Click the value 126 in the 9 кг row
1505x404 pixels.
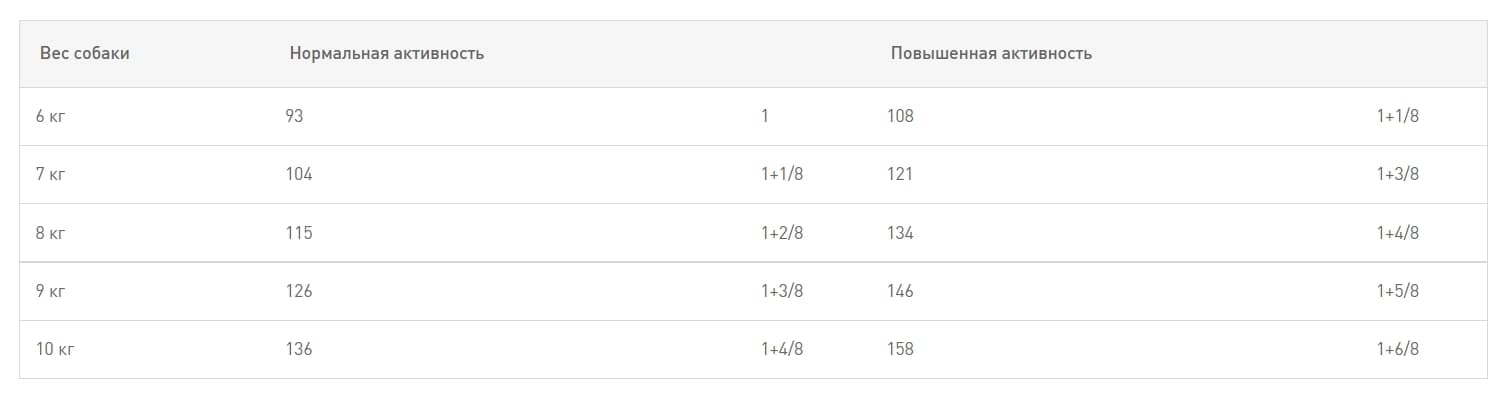[298, 291]
